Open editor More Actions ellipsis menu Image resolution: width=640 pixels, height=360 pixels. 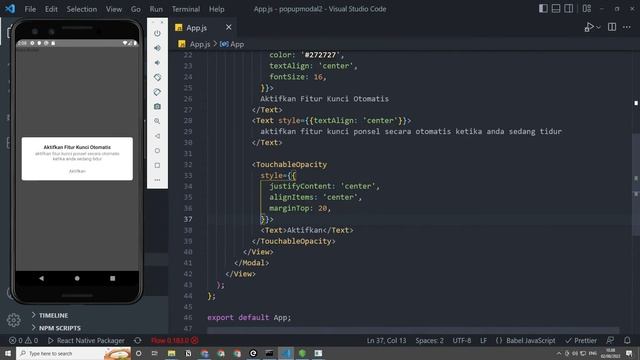click(x=627, y=27)
